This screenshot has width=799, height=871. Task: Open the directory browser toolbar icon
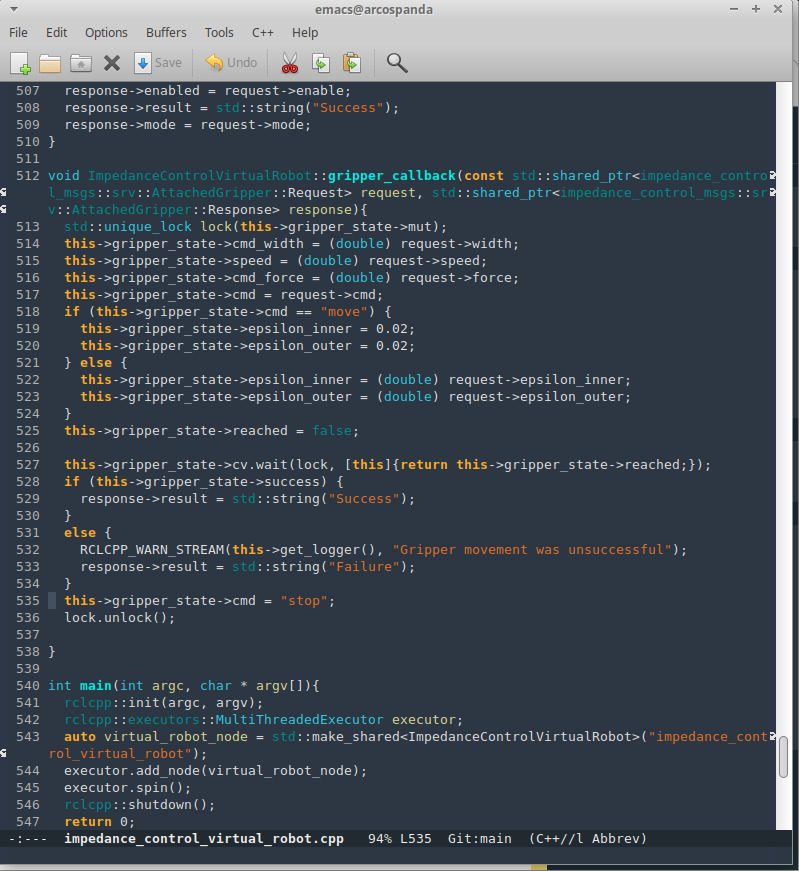click(x=81, y=63)
